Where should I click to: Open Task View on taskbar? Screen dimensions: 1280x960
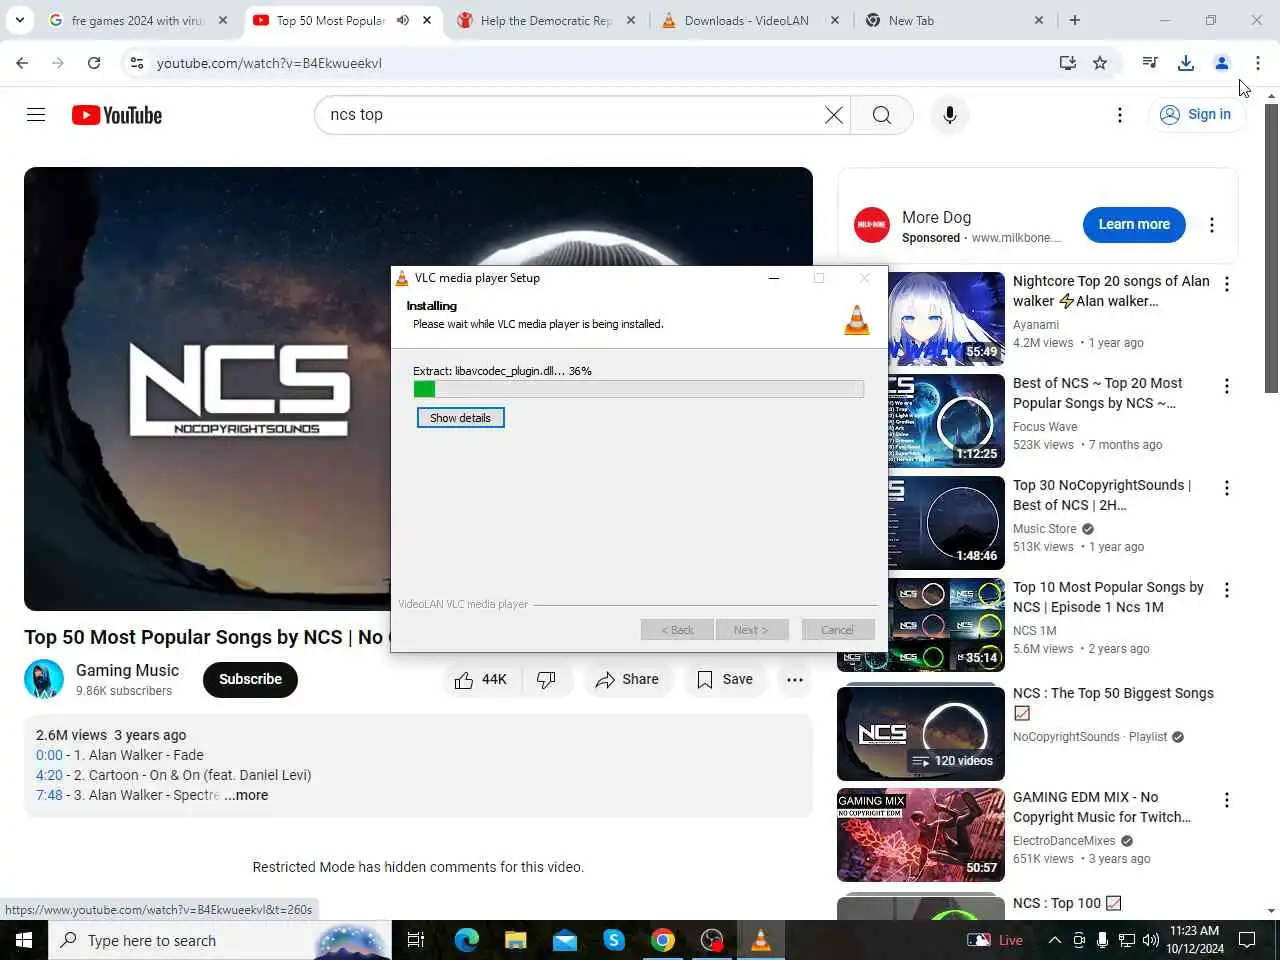(416, 940)
